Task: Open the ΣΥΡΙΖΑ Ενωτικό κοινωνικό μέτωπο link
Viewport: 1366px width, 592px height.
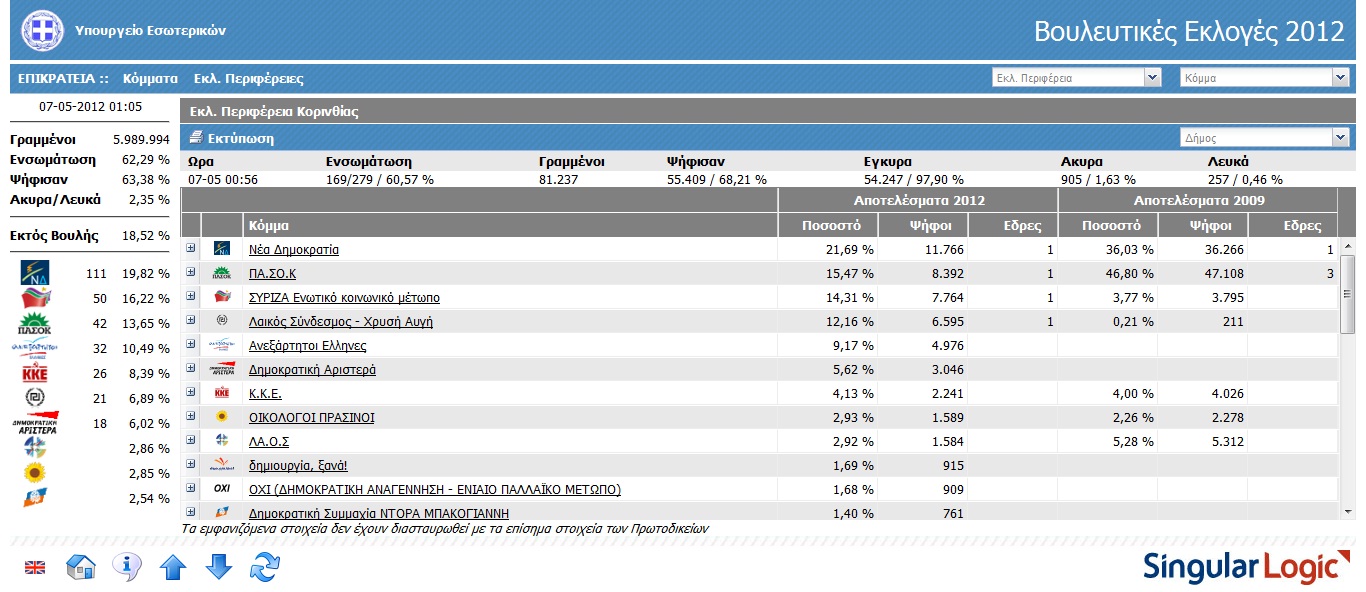Action: coord(344,298)
